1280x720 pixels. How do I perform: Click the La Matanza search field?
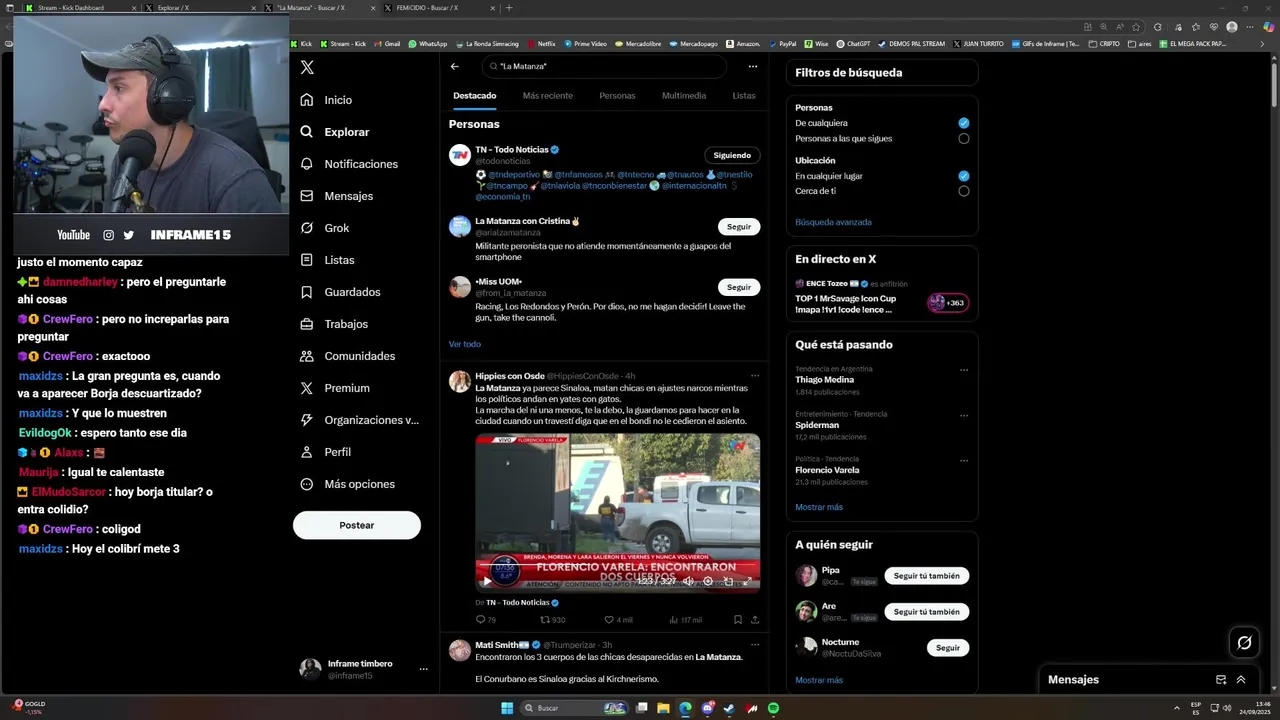tap(604, 66)
